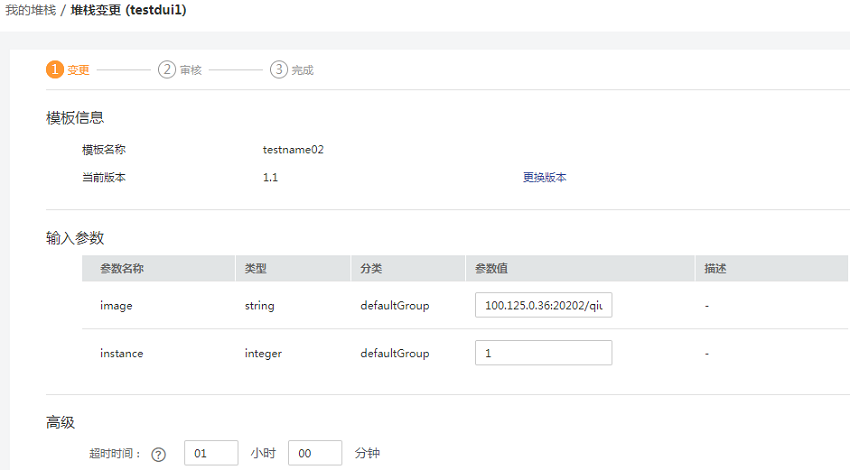
Task: Click the 当前版本 label
Action: point(104,177)
